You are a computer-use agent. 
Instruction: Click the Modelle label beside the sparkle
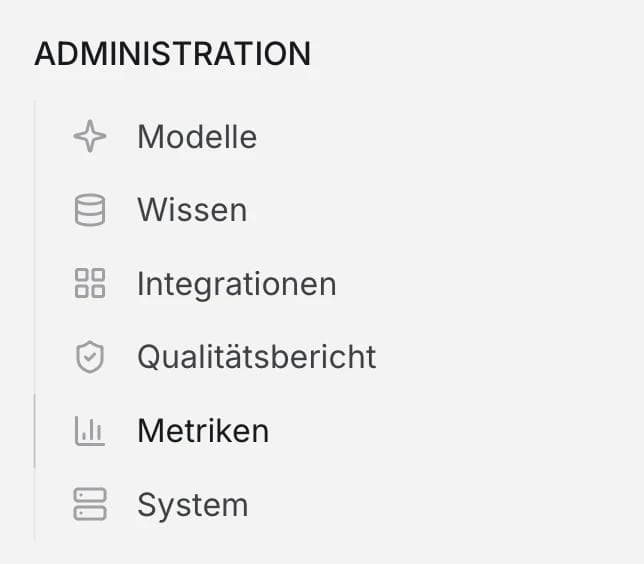click(x=197, y=137)
